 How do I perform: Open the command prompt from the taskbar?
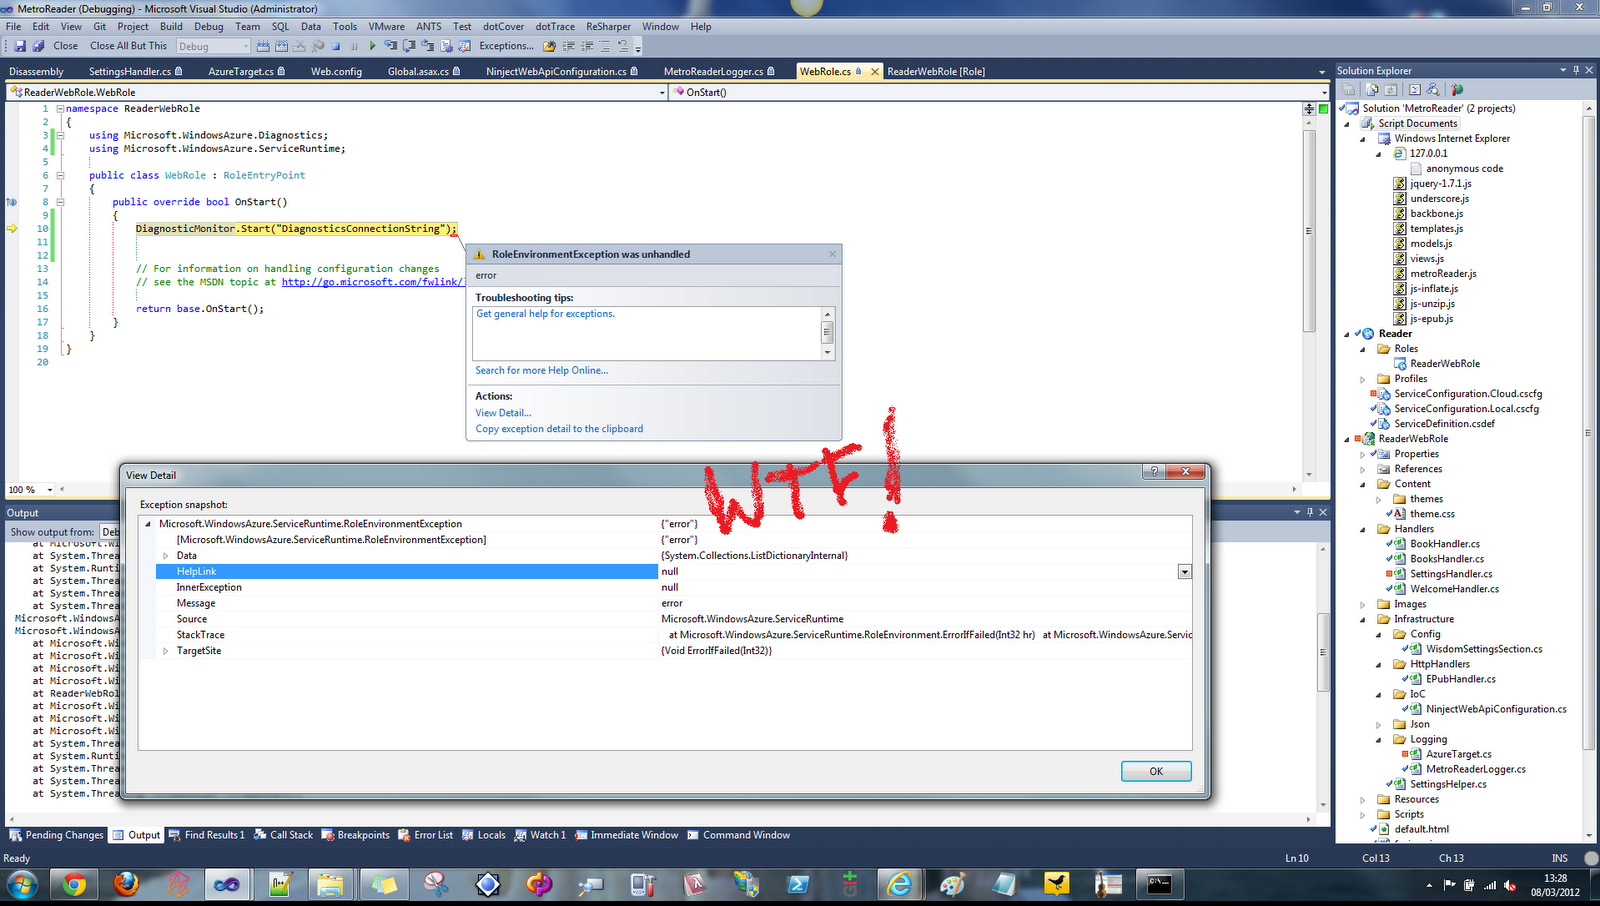click(x=1159, y=884)
